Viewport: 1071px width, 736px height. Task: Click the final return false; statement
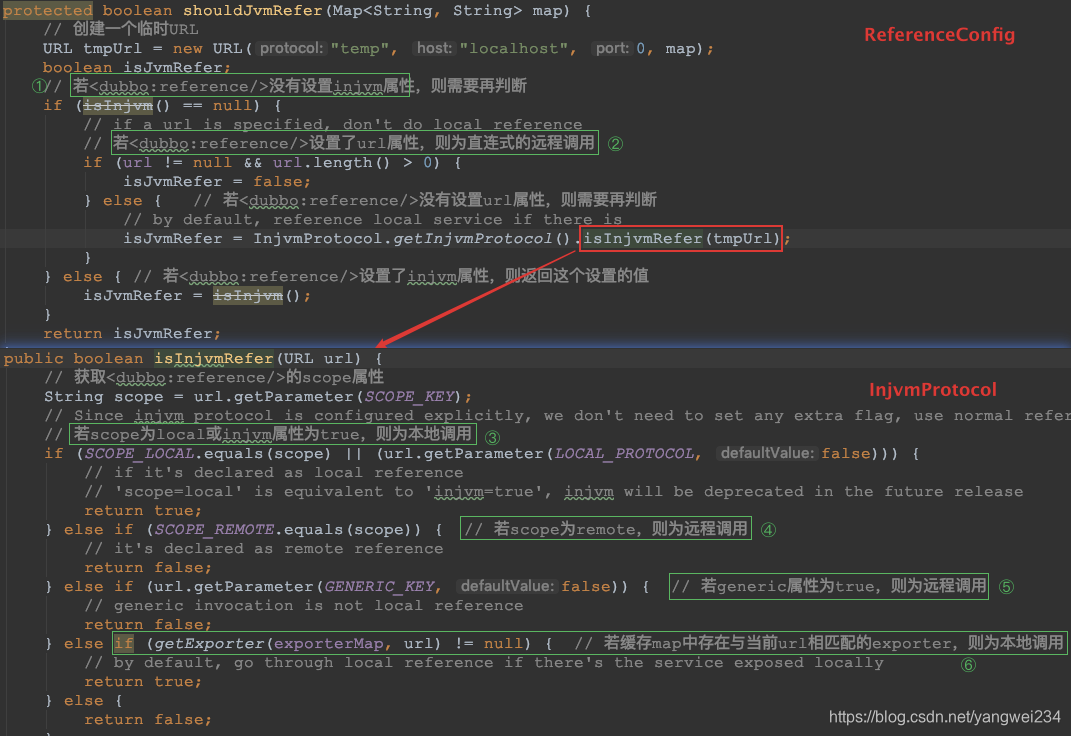[148, 720]
